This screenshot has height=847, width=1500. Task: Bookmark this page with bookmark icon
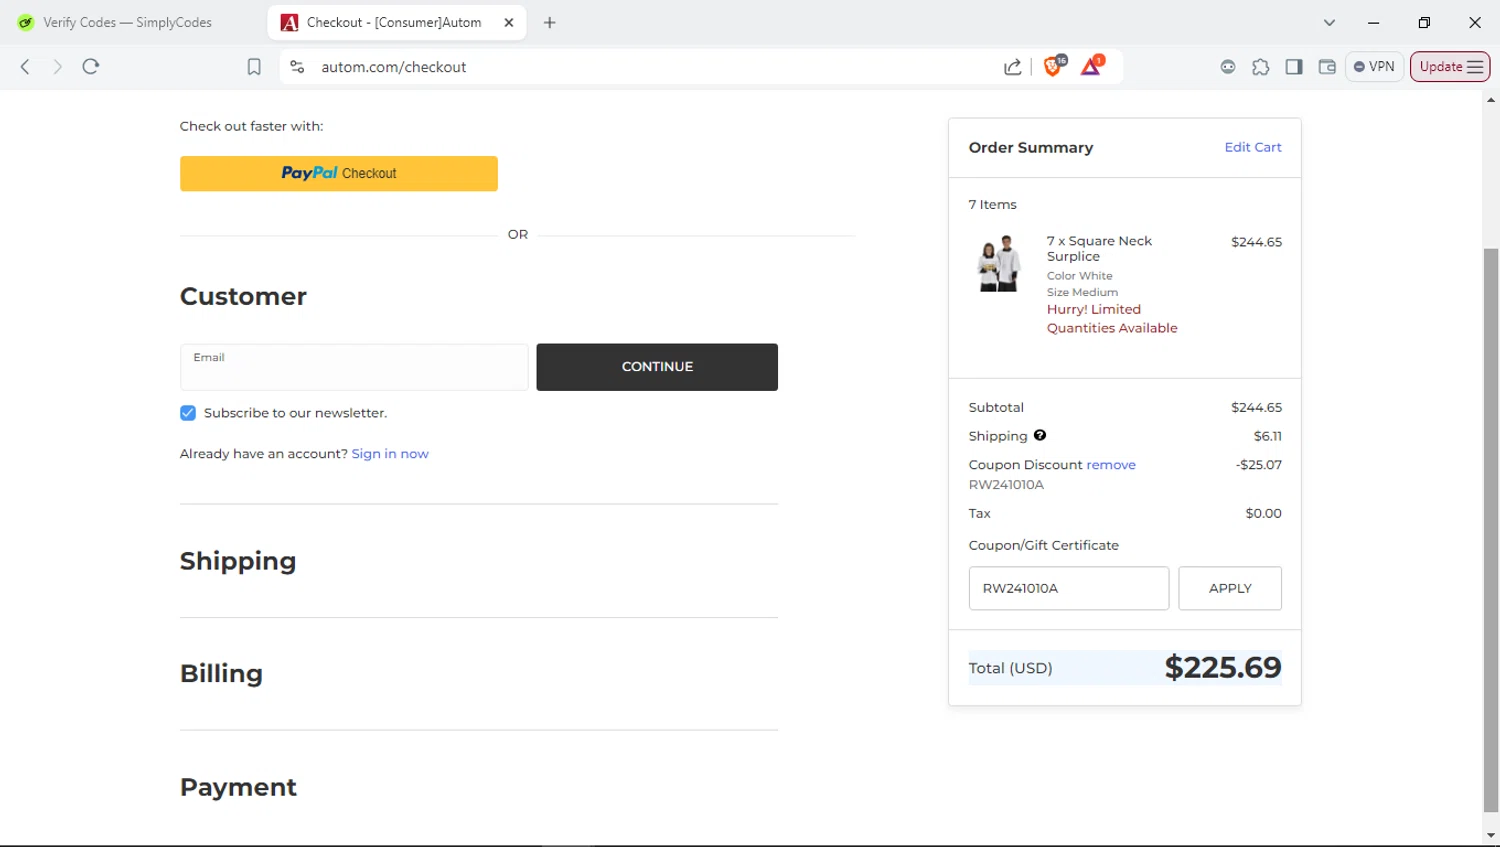click(x=254, y=67)
